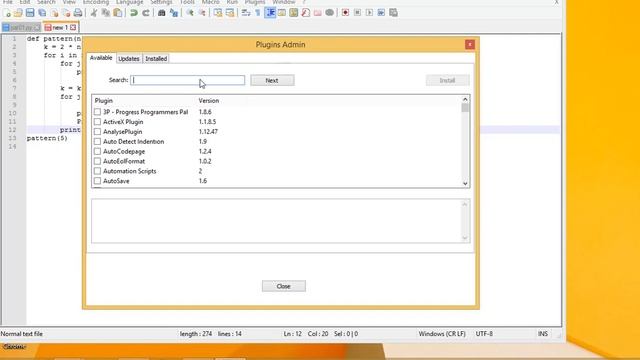Viewport: 640px width, 360px height.
Task: Check the AutoSave plugin checkbox
Action: (97, 180)
